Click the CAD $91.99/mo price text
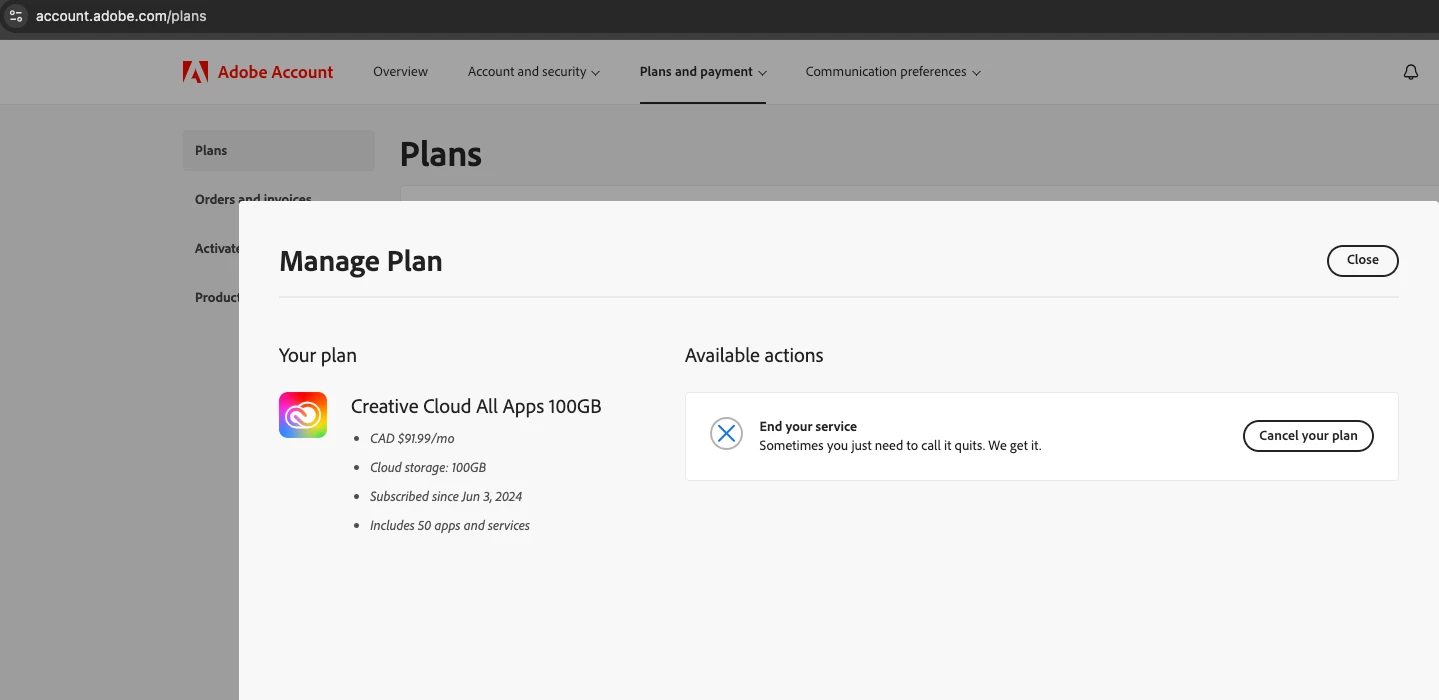 tap(412, 438)
